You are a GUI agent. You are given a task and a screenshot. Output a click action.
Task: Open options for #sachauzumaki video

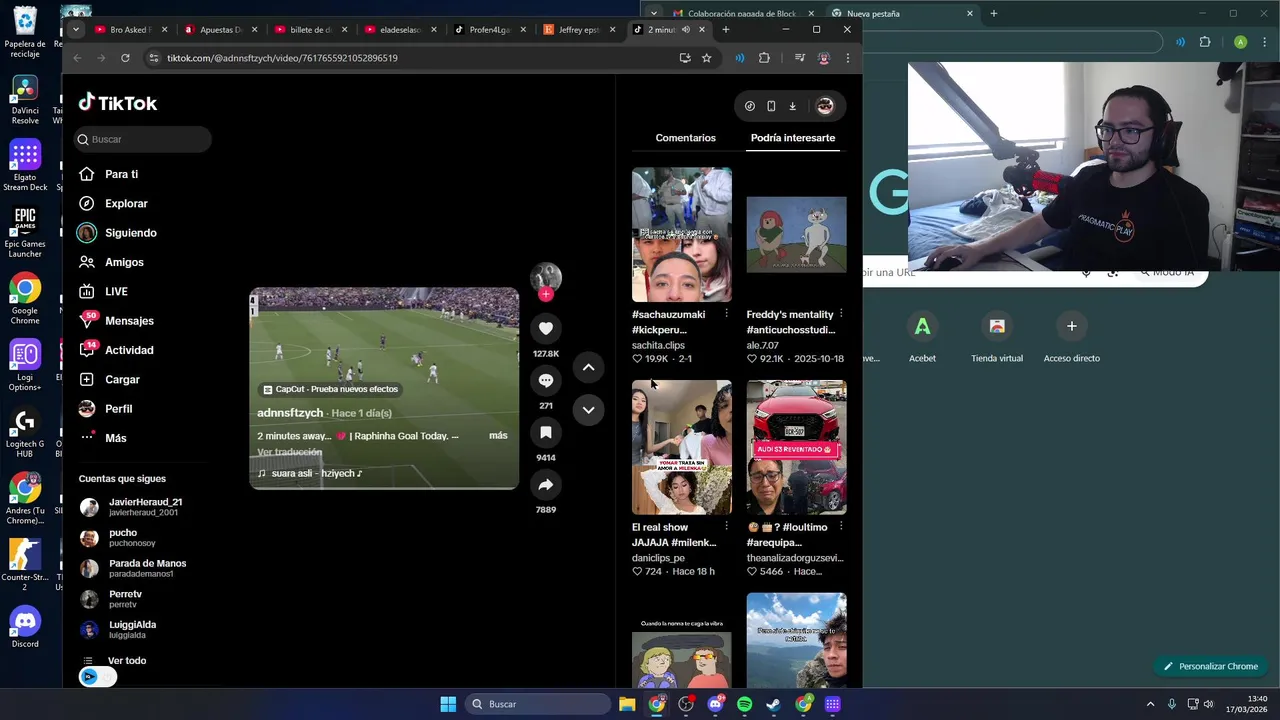(726, 314)
